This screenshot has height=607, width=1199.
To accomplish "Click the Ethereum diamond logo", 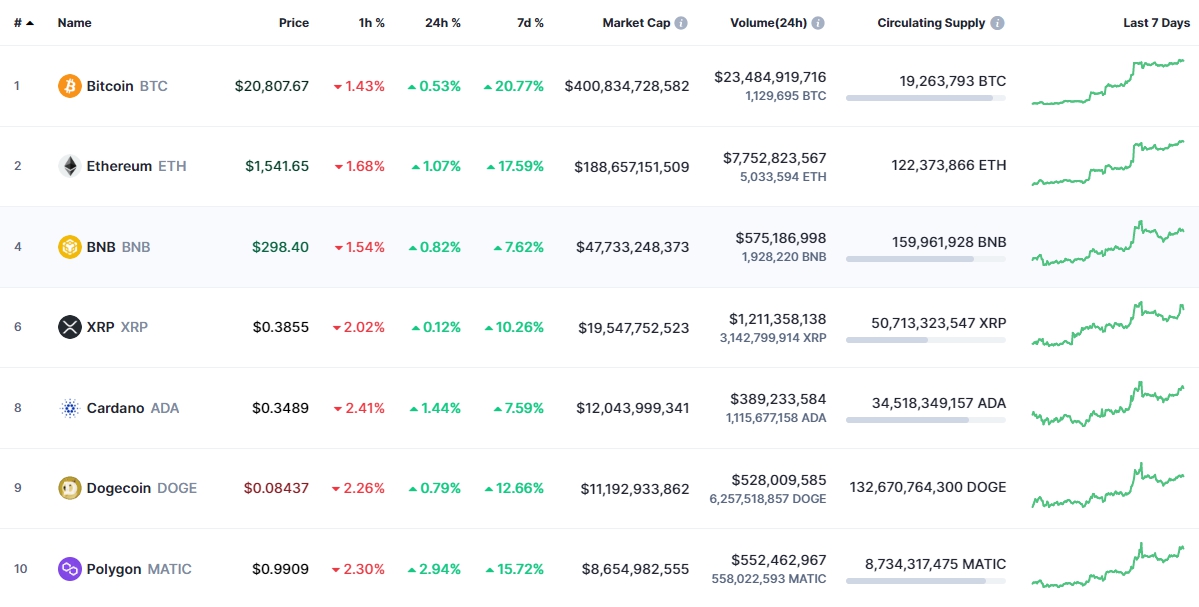I will 70,166.
